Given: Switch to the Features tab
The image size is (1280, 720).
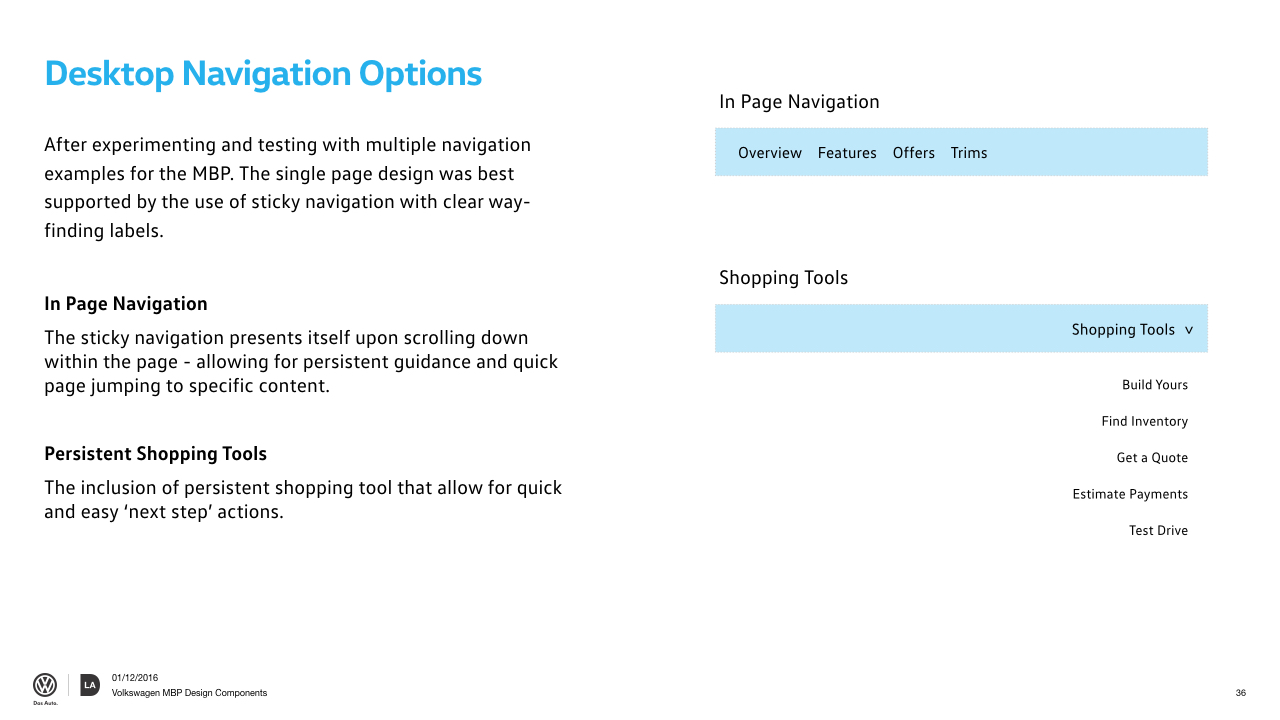Looking at the screenshot, I should click(847, 153).
